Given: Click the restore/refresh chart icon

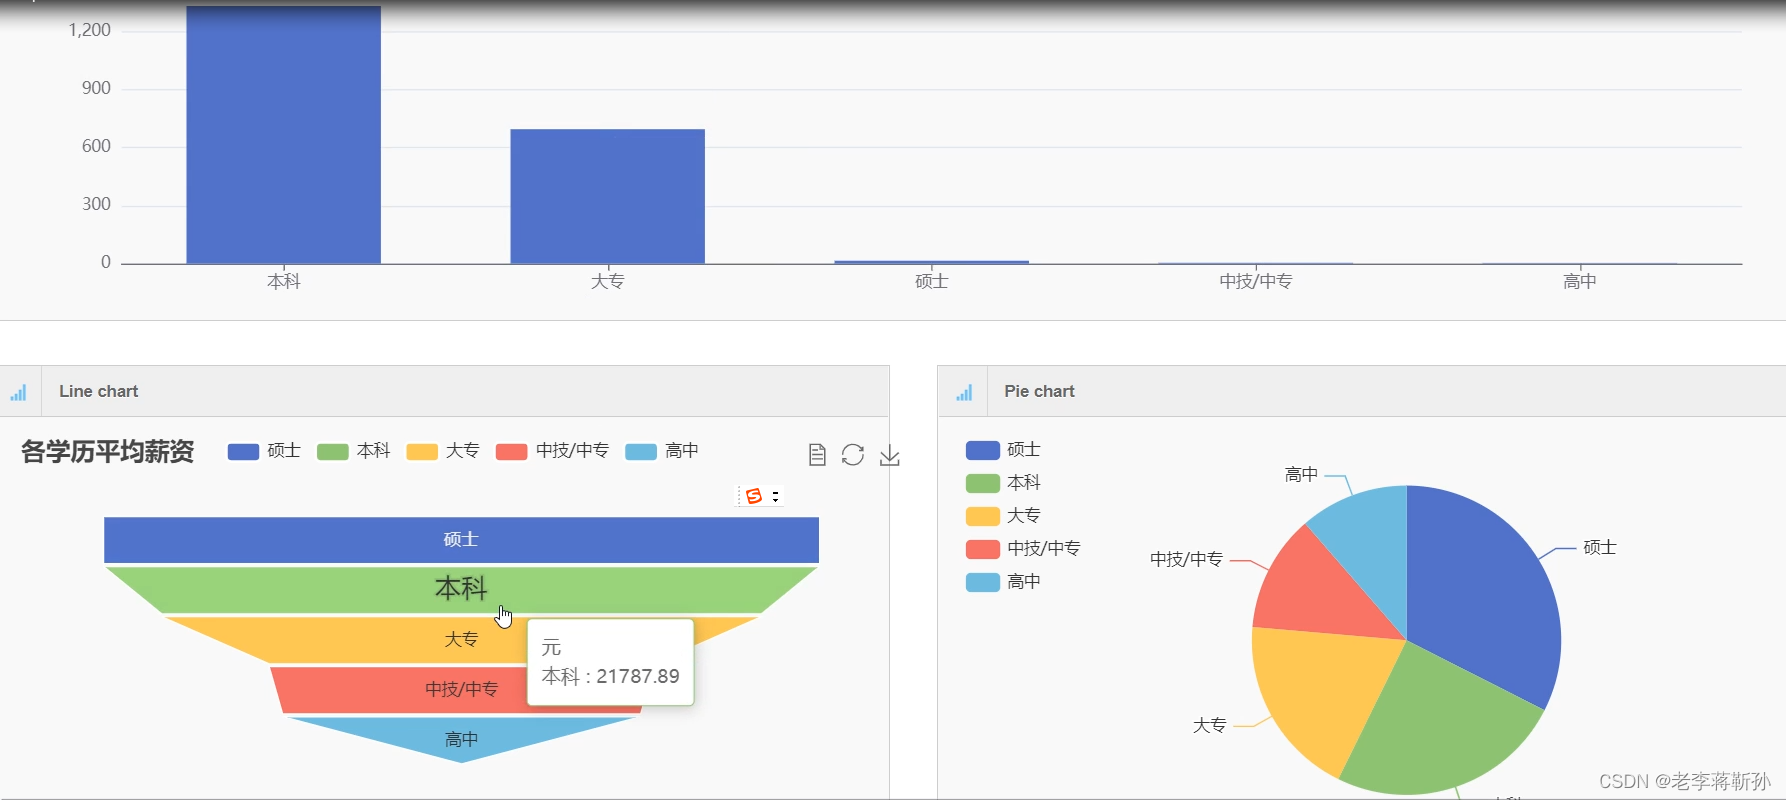Looking at the screenshot, I should coord(853,455).
